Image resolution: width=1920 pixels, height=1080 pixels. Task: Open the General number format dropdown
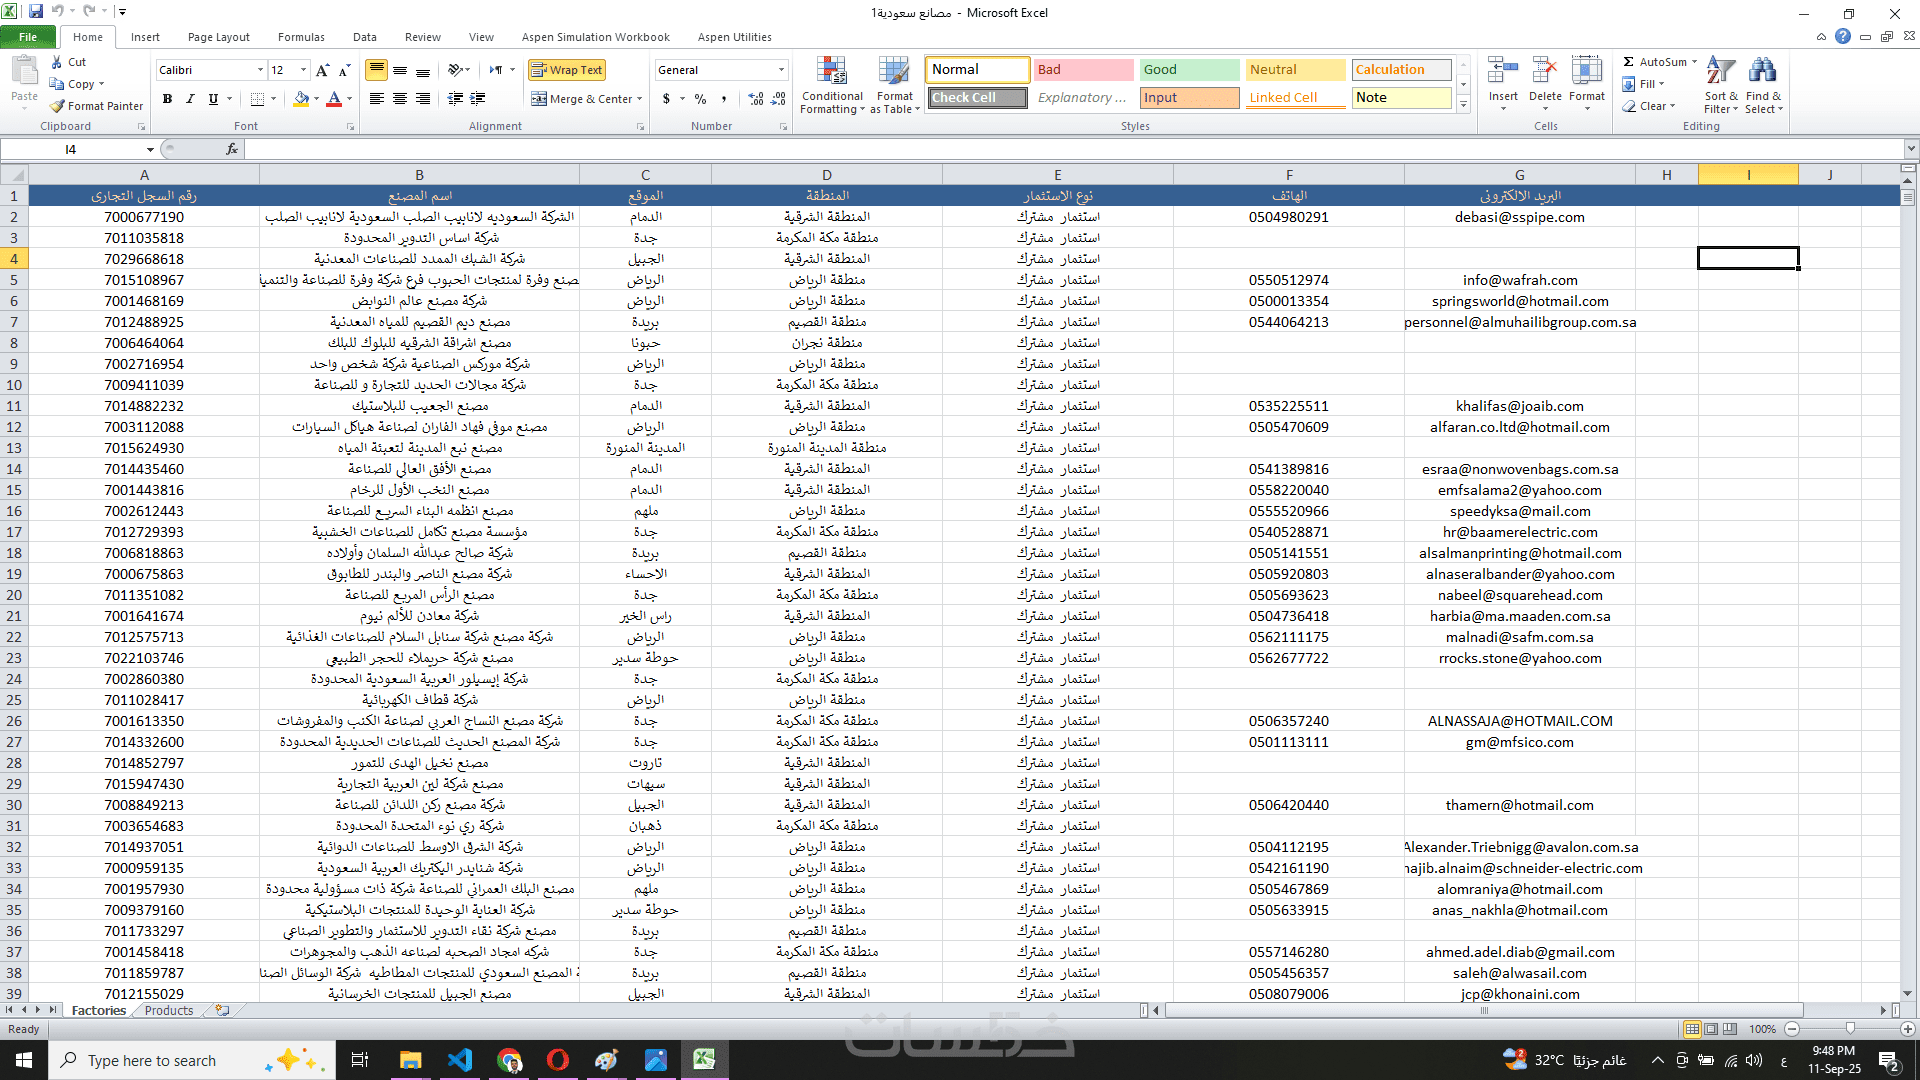click(781, 70)
